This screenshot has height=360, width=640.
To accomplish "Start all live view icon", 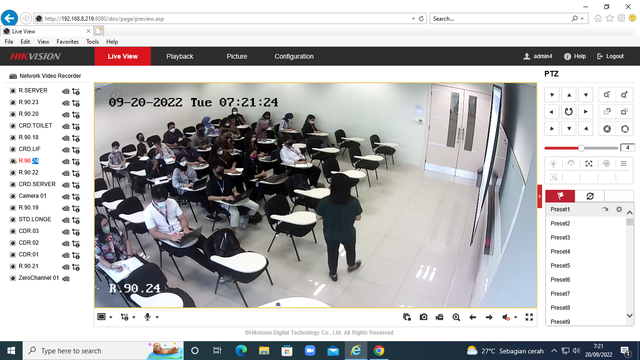I will [x=407, y=317].
